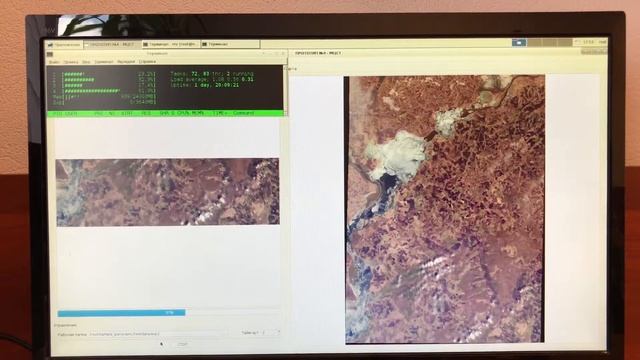Click the STOP button at the bottom

coord(182,344)
